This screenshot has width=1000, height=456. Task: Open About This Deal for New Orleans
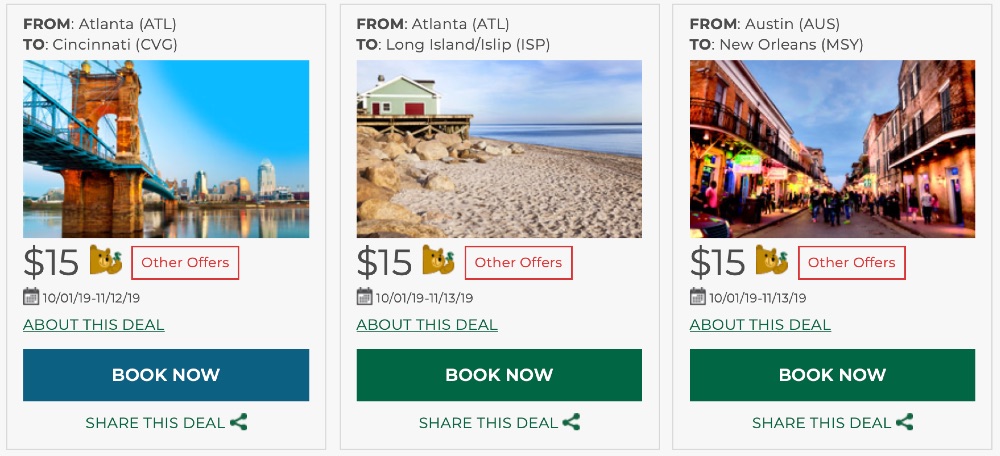760,325
